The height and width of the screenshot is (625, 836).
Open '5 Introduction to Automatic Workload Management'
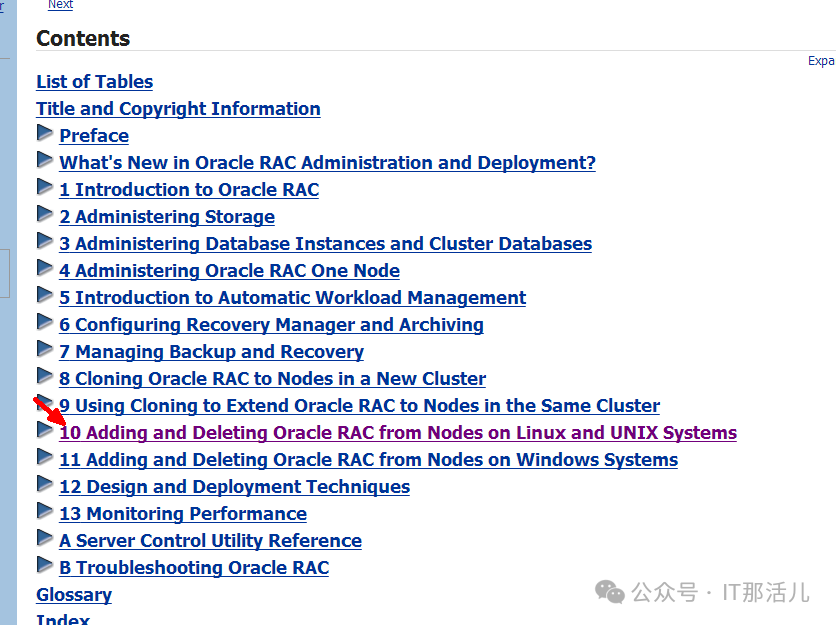pos(292,298)
